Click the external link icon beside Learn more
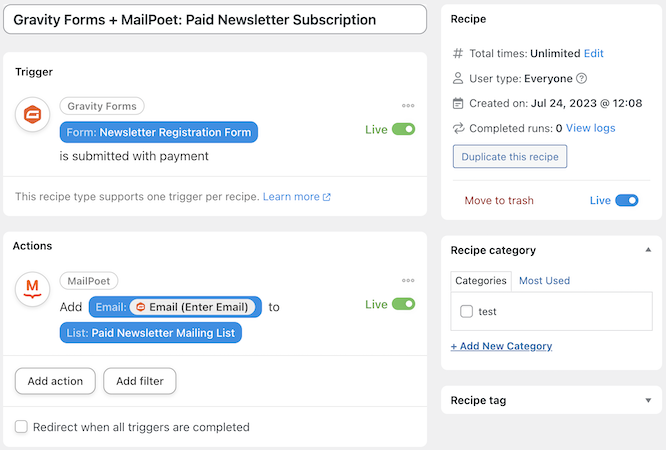 (327, 197)
